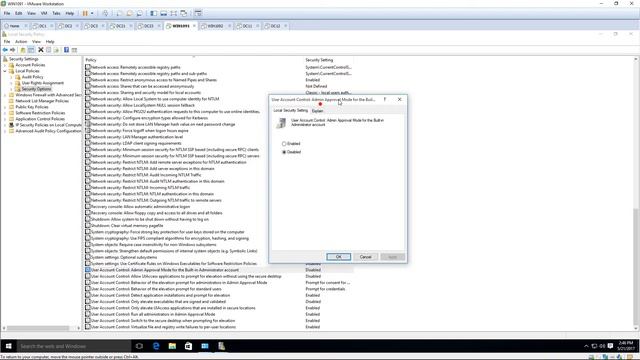Click the Task View icon on the taskbar
The image size is (640, 360).
[139, 346]
